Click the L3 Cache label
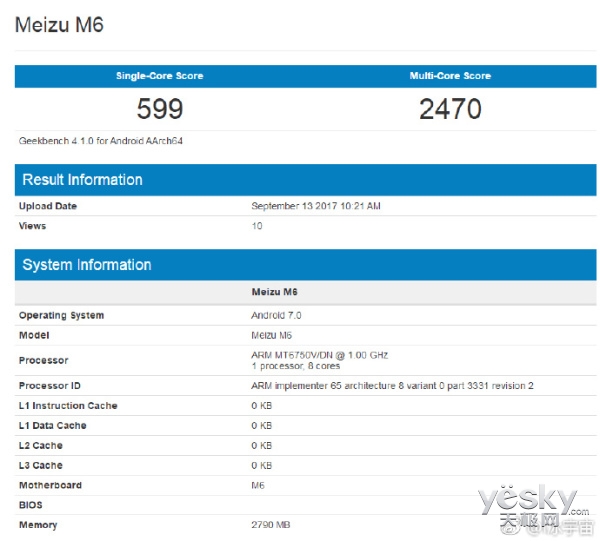The image size is (600, 541). point(41,465)
